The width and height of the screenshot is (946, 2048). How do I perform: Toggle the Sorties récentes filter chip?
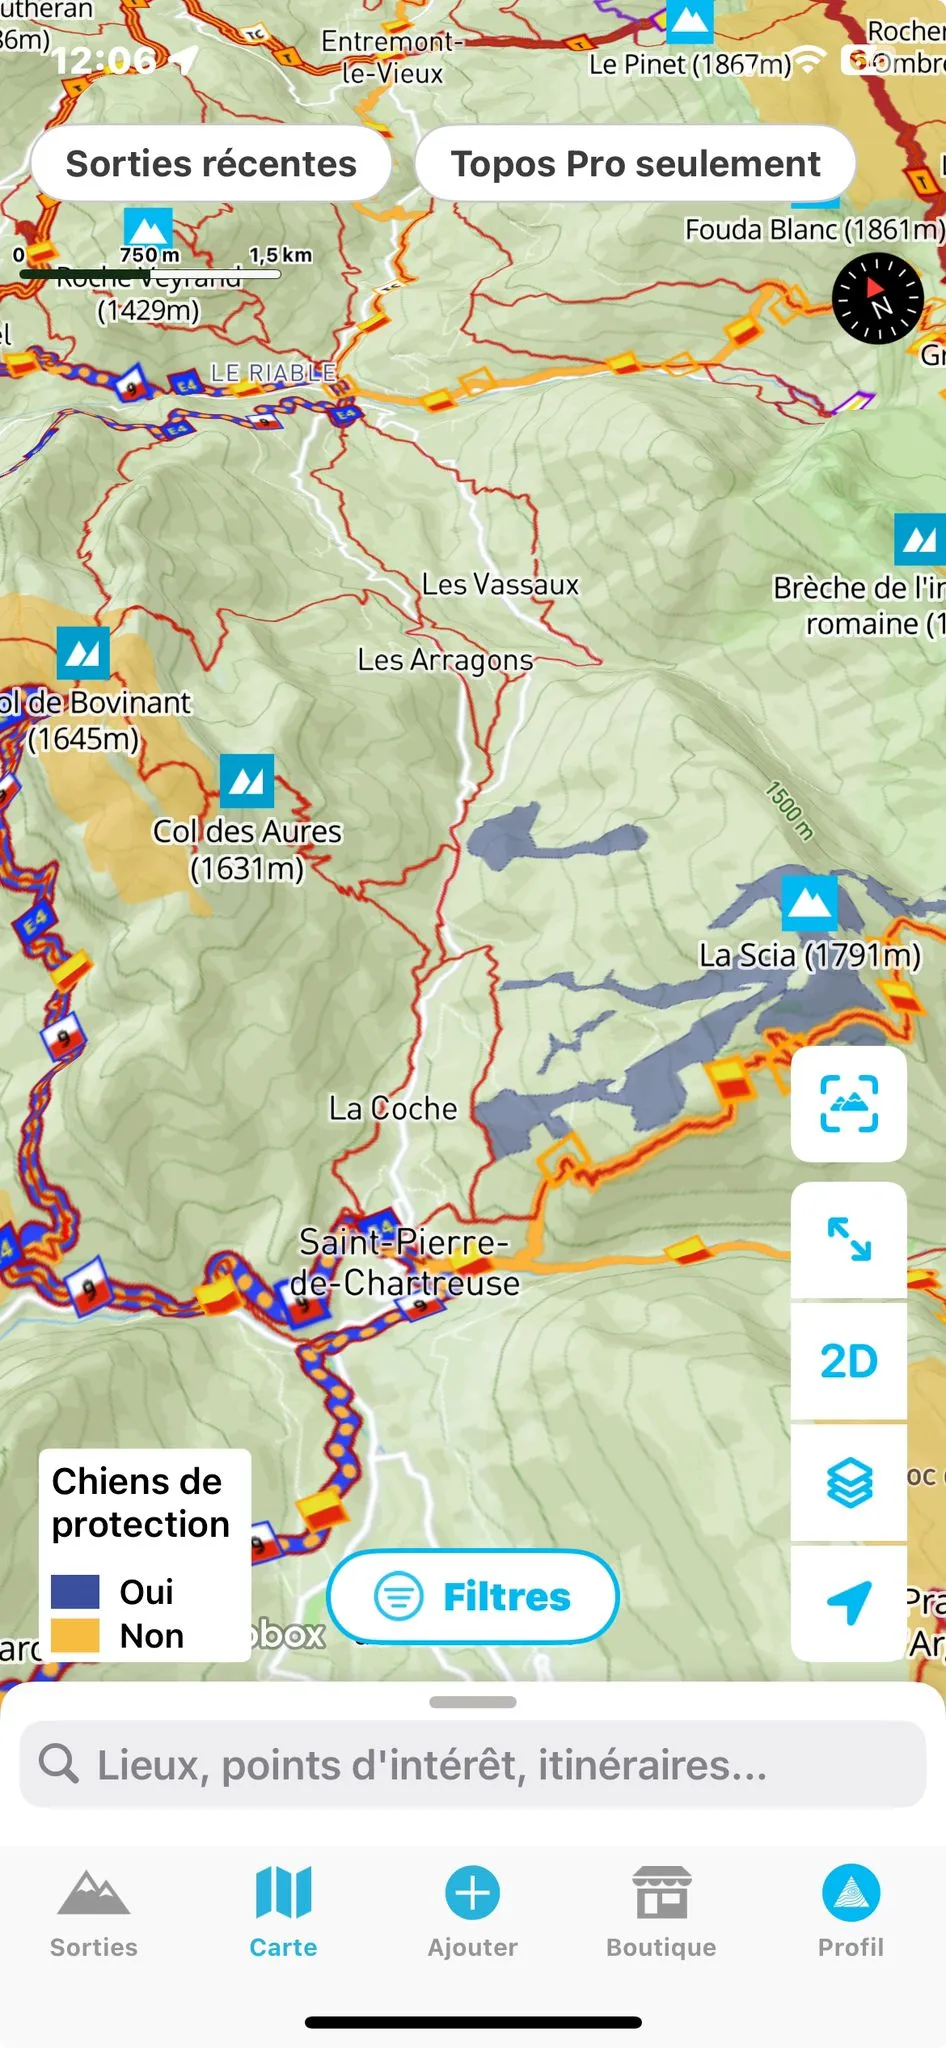pos(211,163)
